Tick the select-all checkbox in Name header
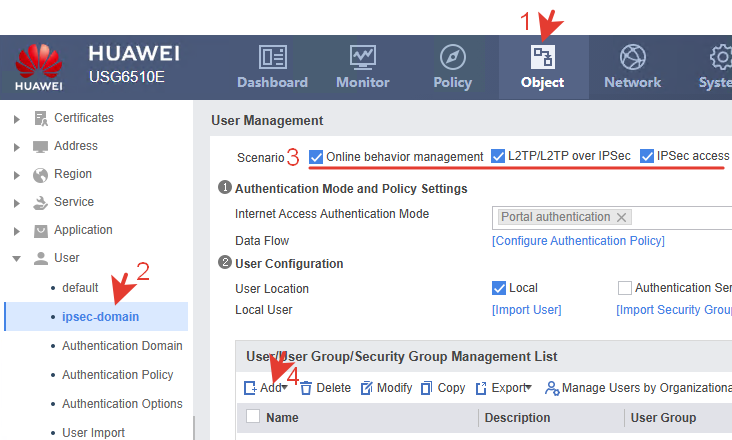Image resolution: width=732 pixels, height=440 pixels. tap(253, 417)
